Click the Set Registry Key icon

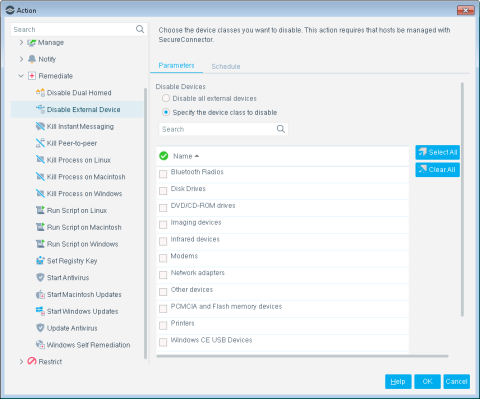[x=40, y=260]
